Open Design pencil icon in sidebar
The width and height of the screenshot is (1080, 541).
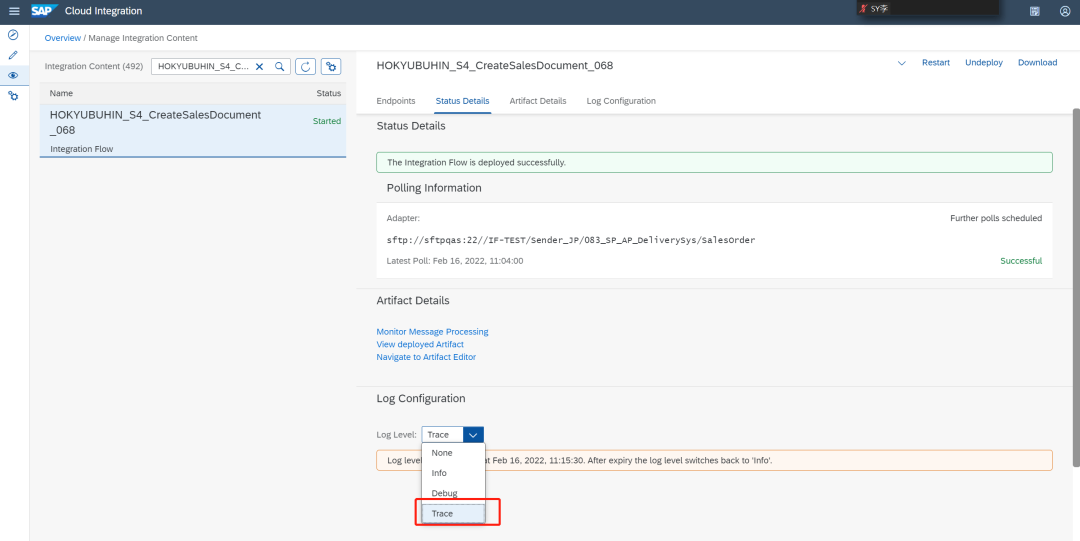[x=13, y=54]
